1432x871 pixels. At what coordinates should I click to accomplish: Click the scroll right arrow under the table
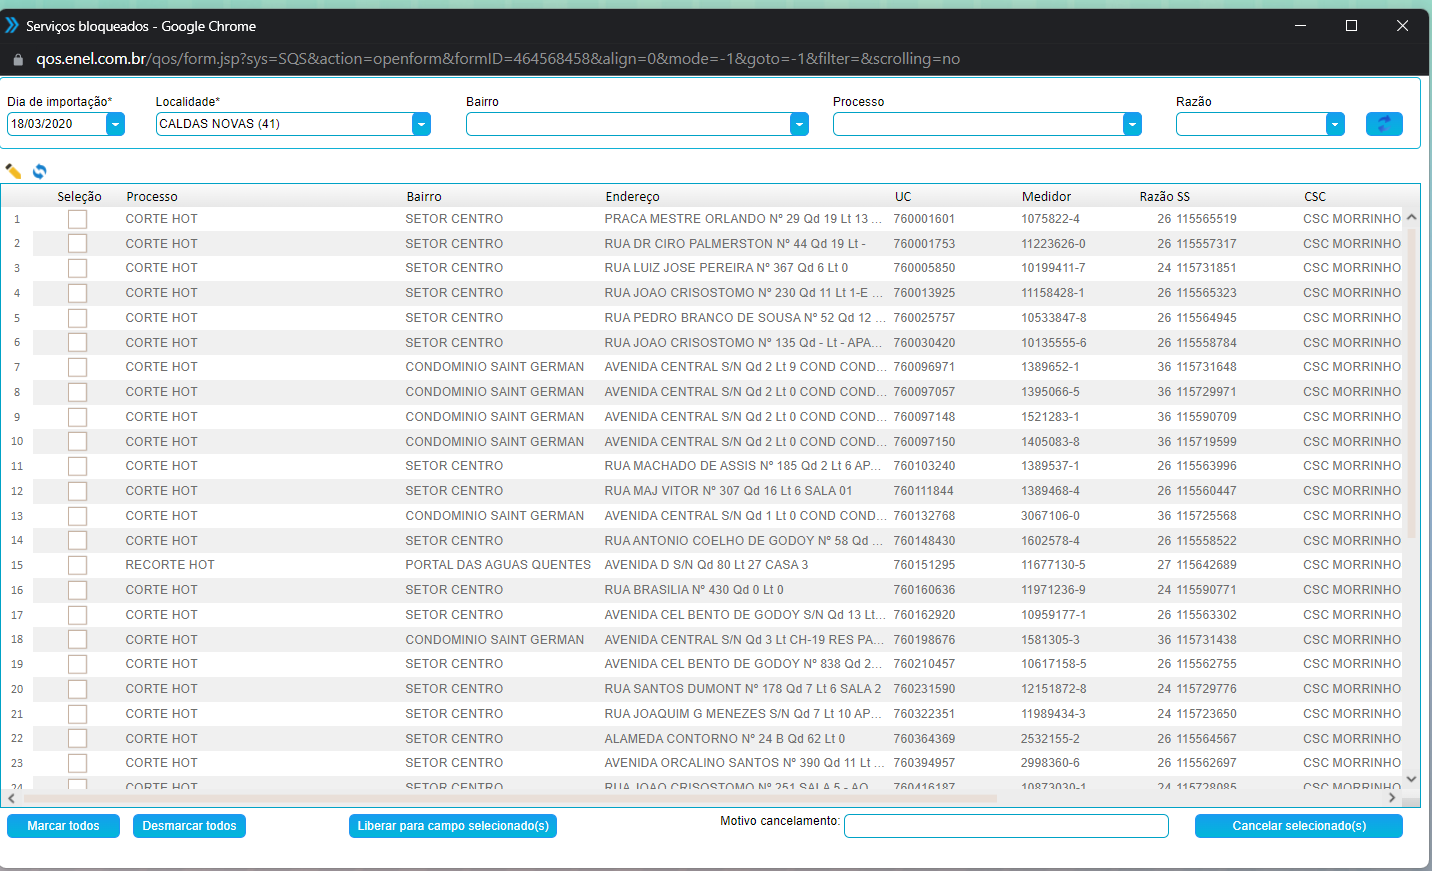(1392, 798)
